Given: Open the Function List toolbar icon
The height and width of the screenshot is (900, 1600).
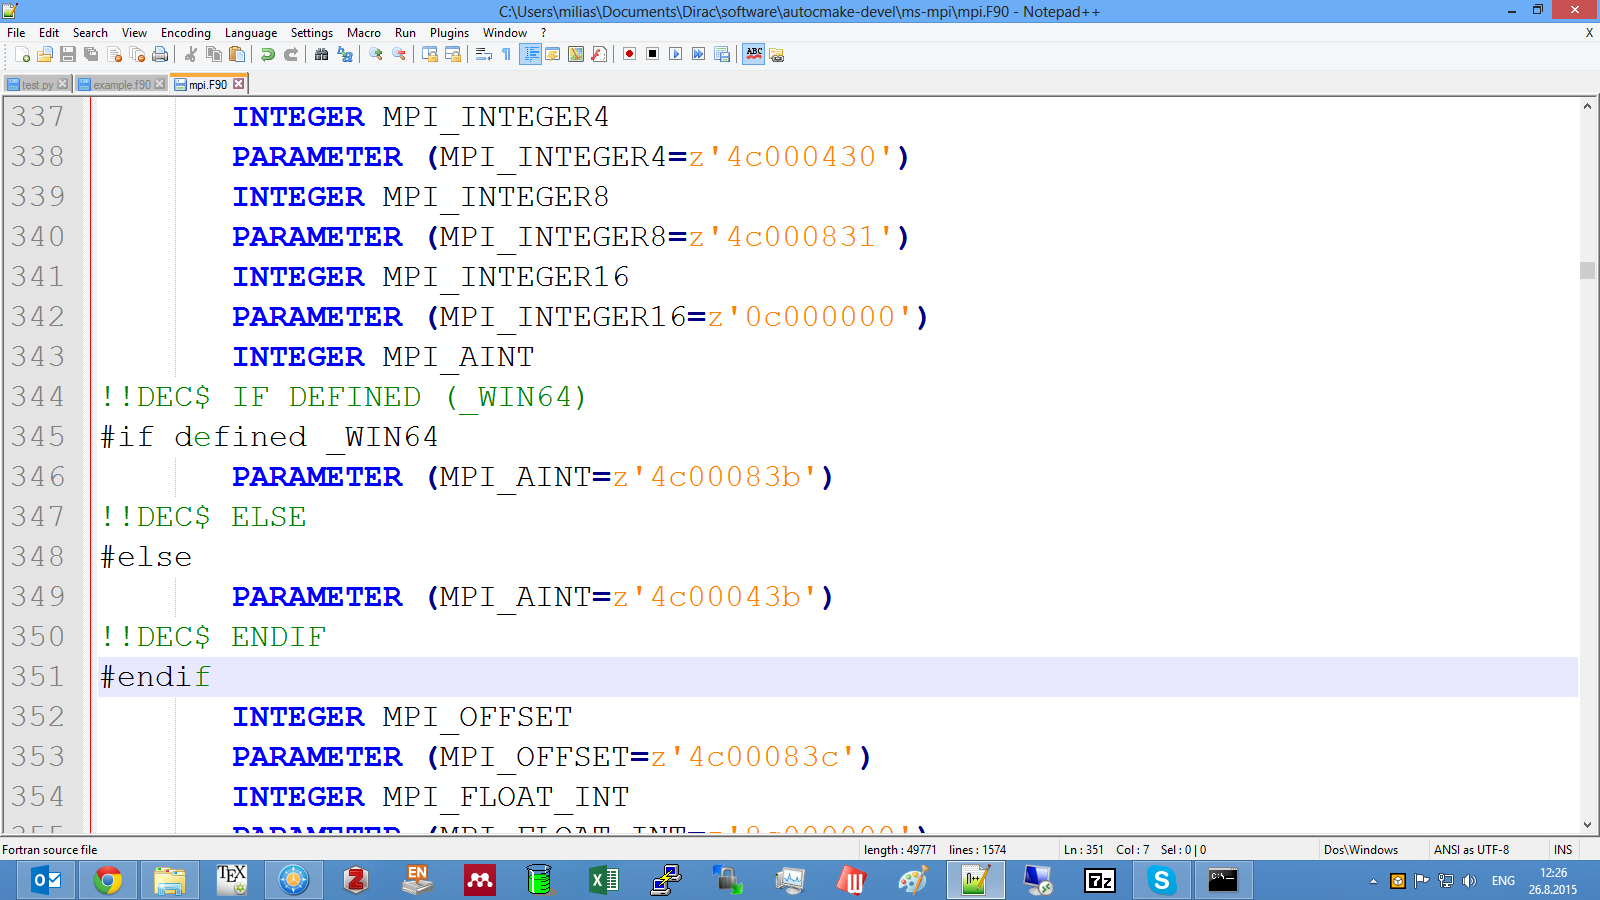Looking at the screenshot, I should coord(599,54).
